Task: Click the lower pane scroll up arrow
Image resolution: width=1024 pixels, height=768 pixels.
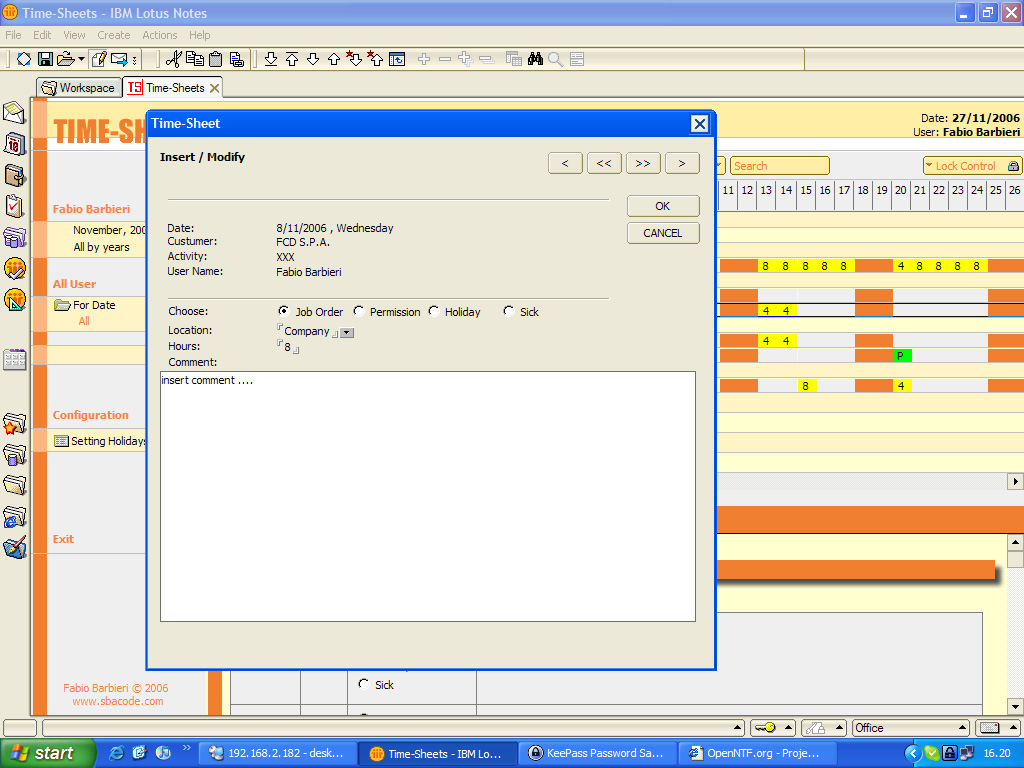Action: click(1015, 542)
